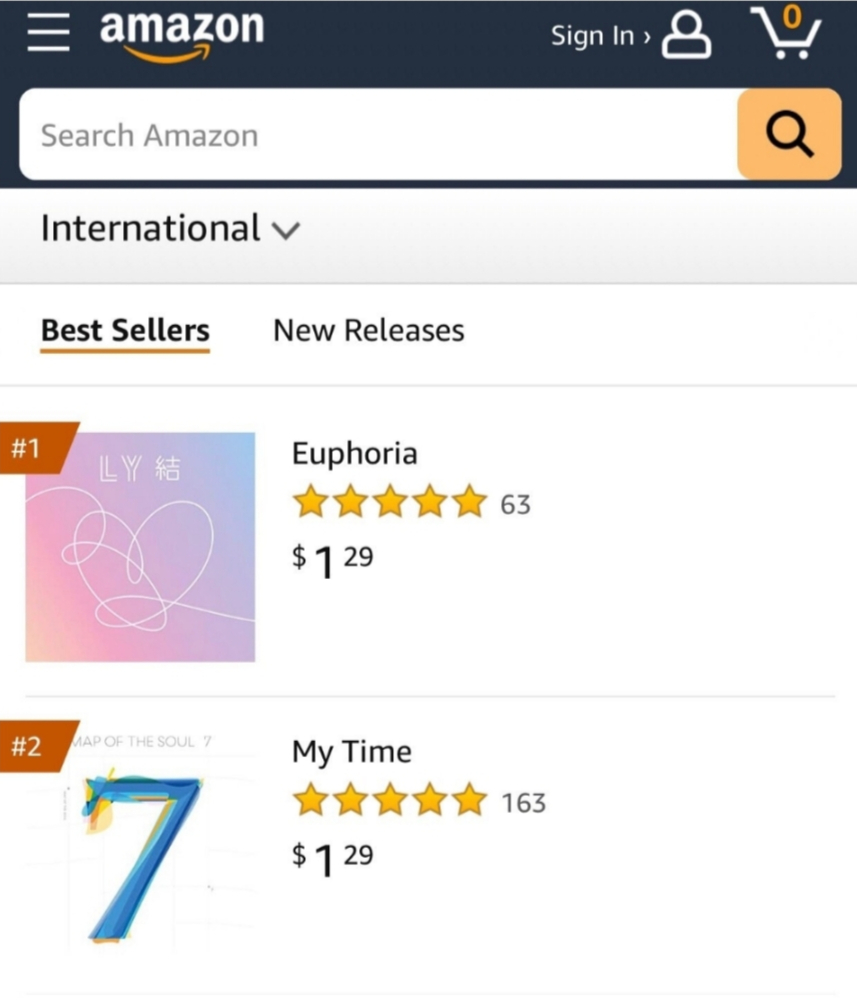Click the #1 rank badge

coord(28,448)
